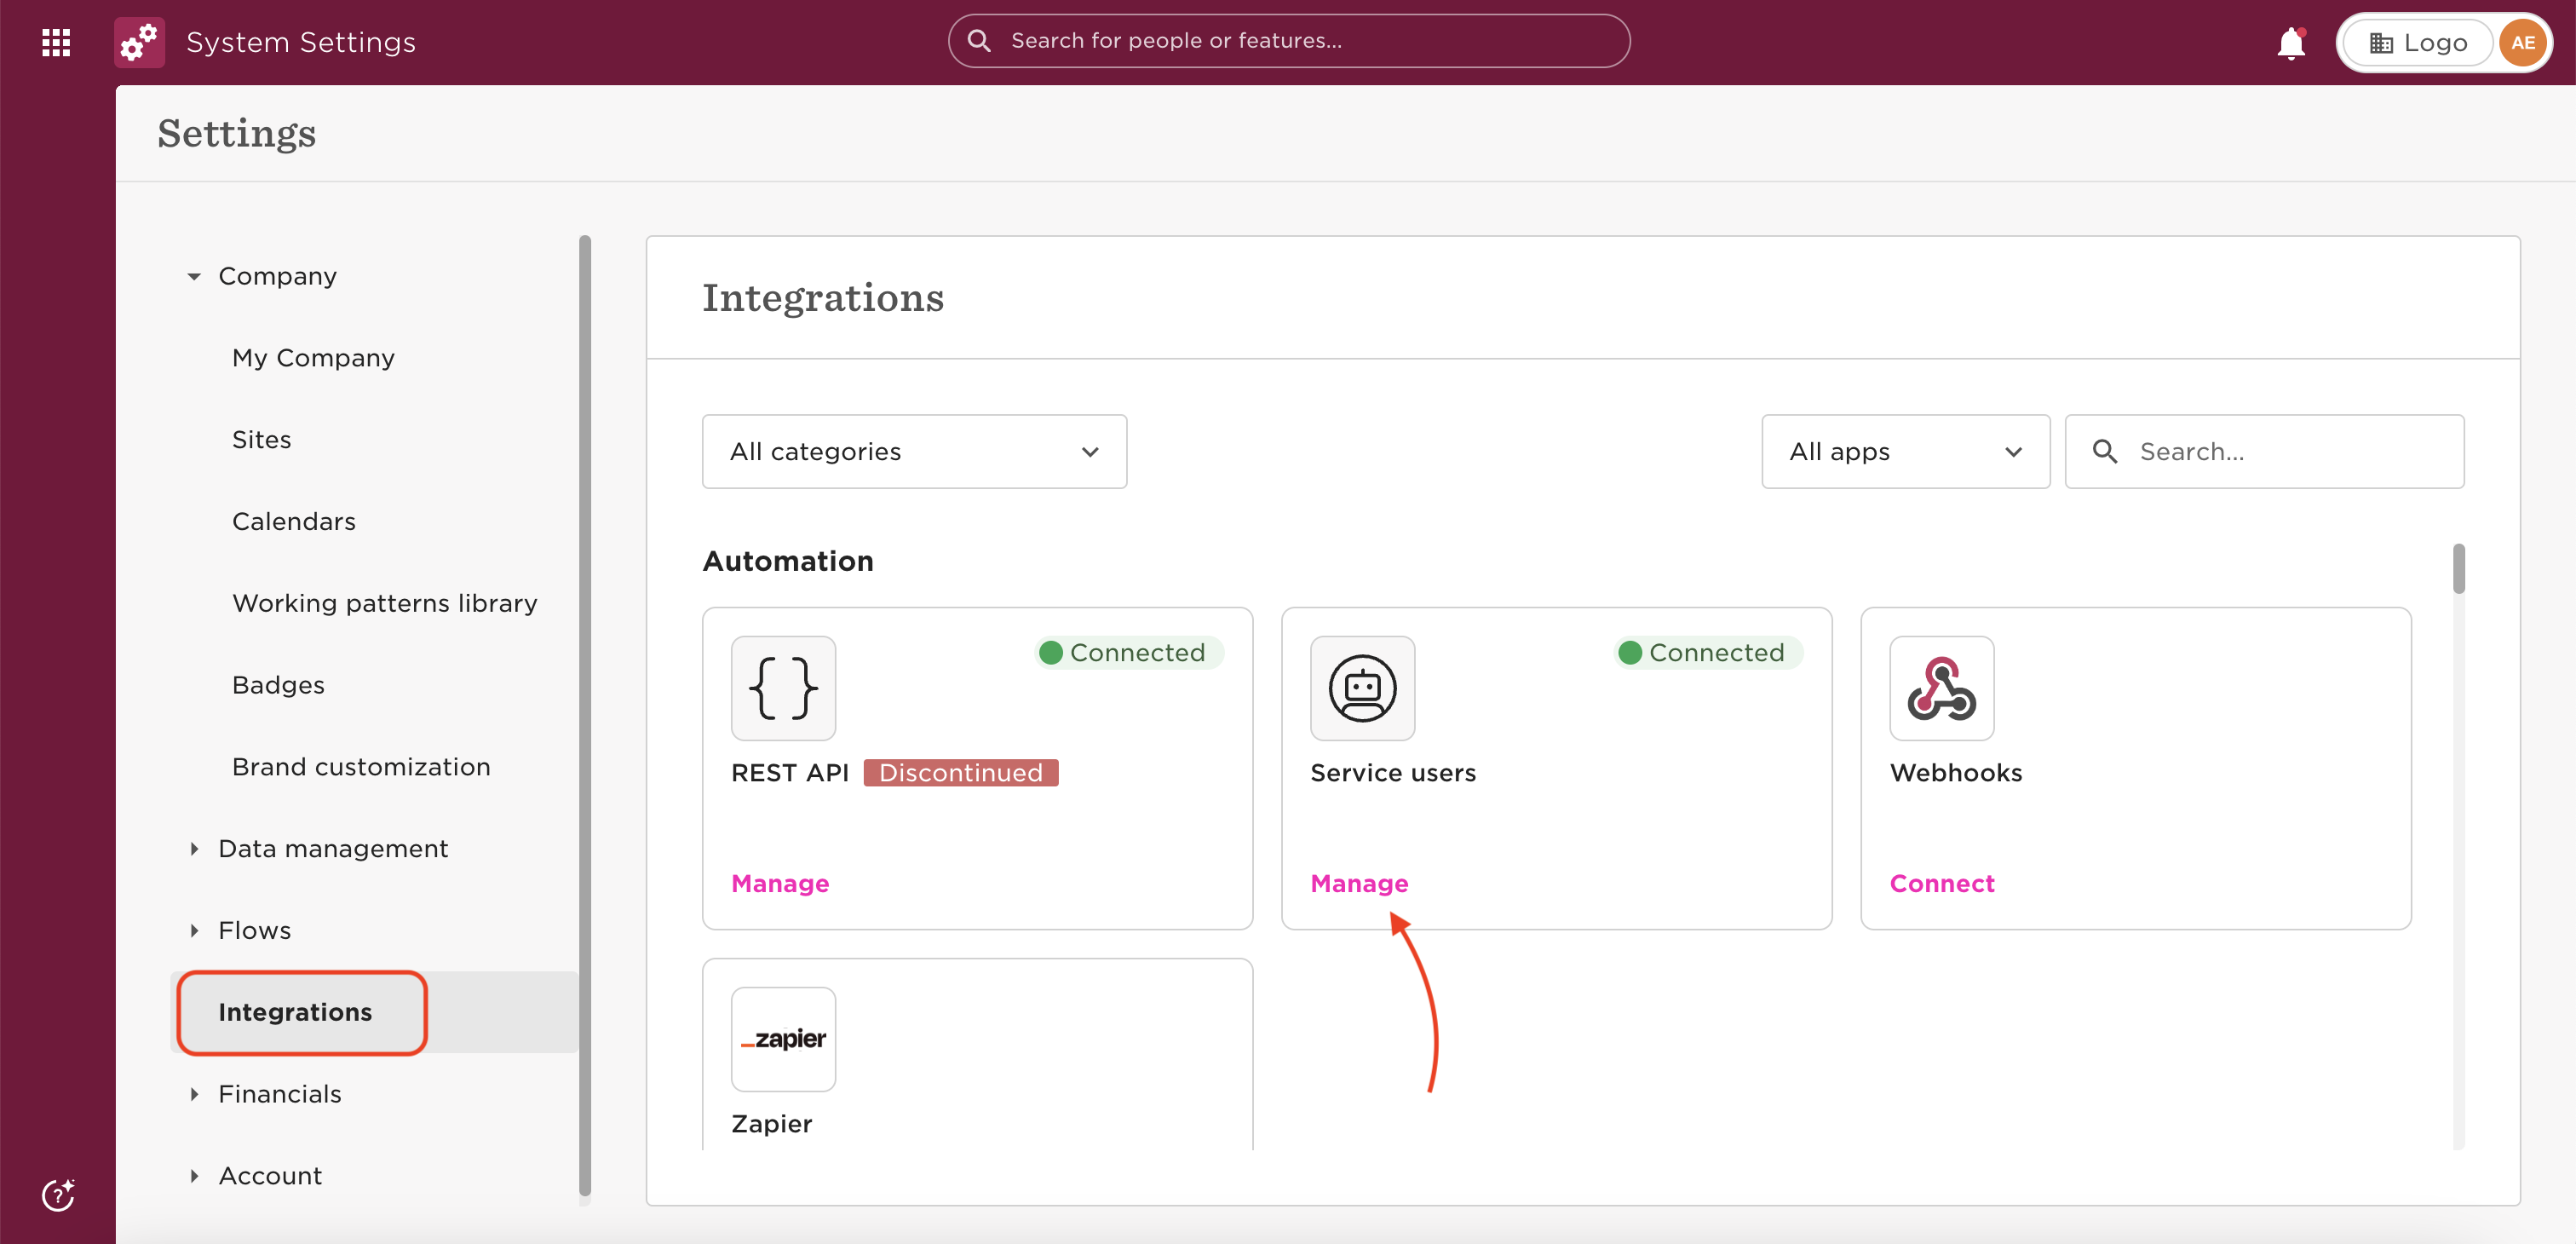Click Manage on Service users card
Viewport: 2576px width, 1244px height.
pyautogui.click(x=1359, y=883)
